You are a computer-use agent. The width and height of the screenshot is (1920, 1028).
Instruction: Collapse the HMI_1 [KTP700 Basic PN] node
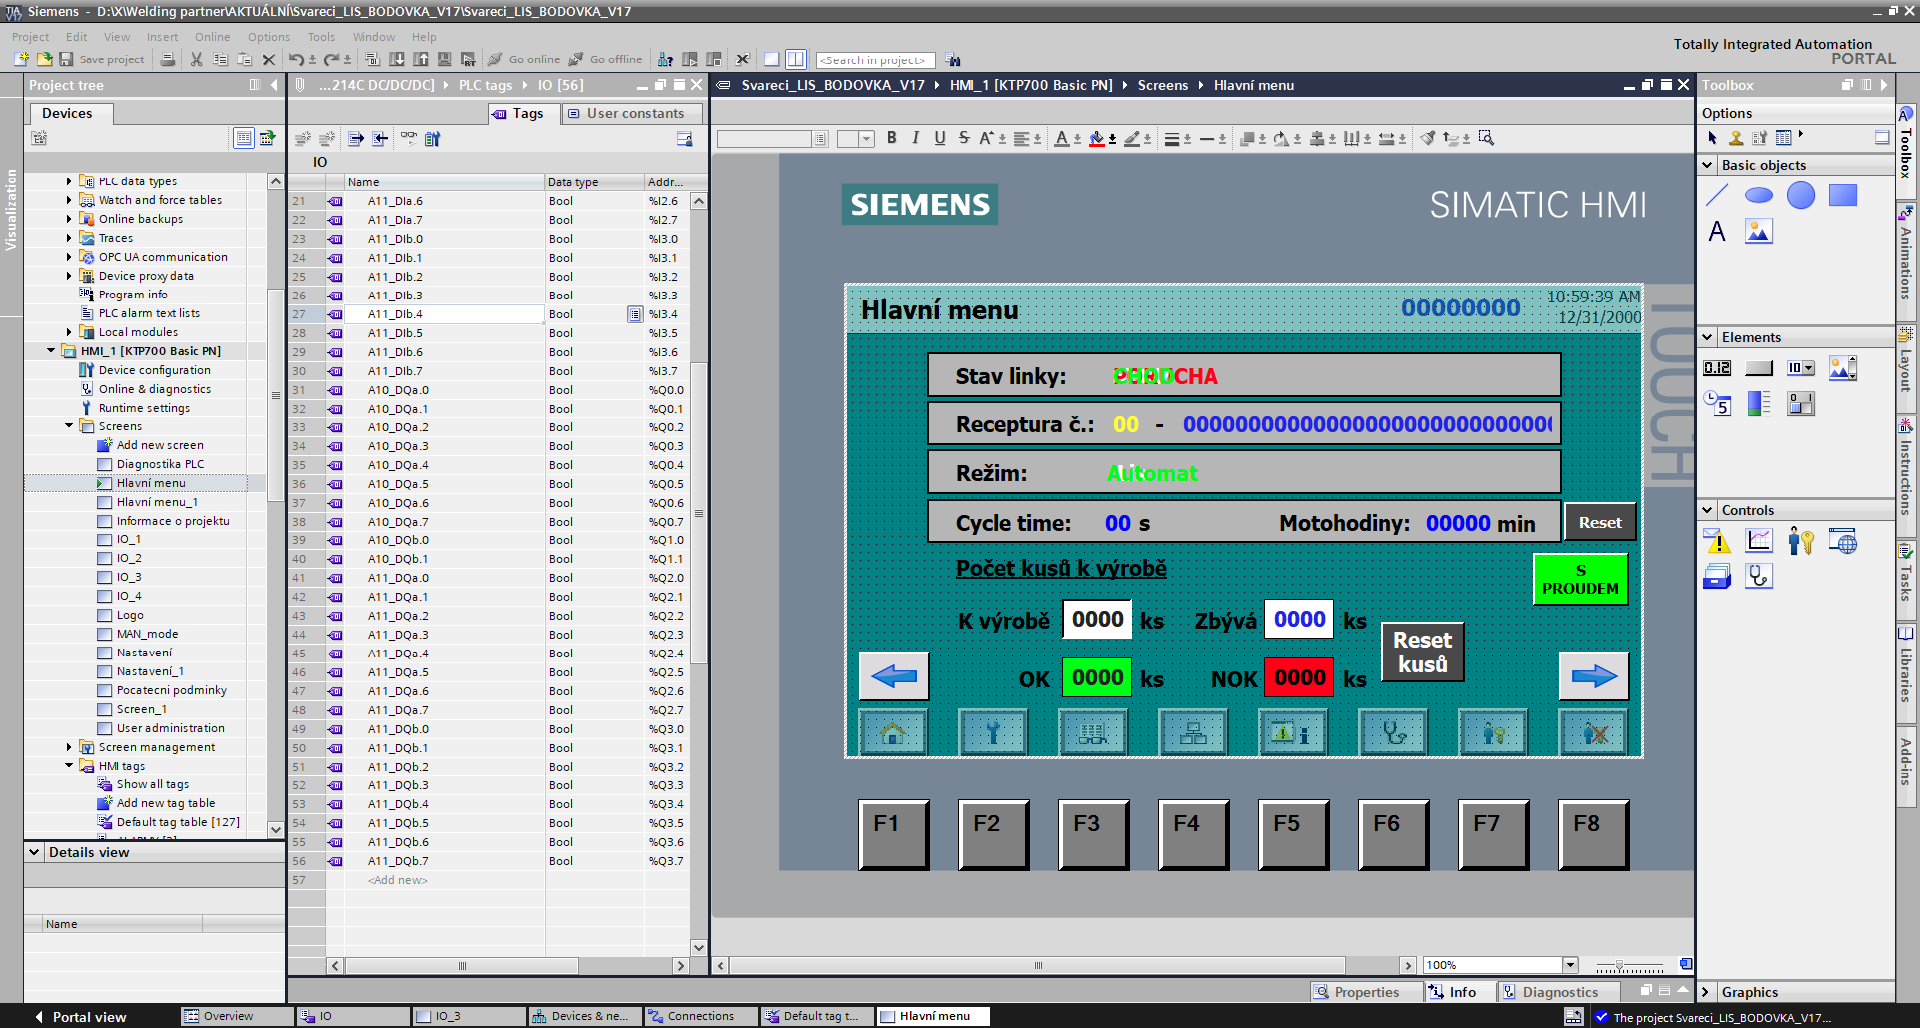coord(51,351)
